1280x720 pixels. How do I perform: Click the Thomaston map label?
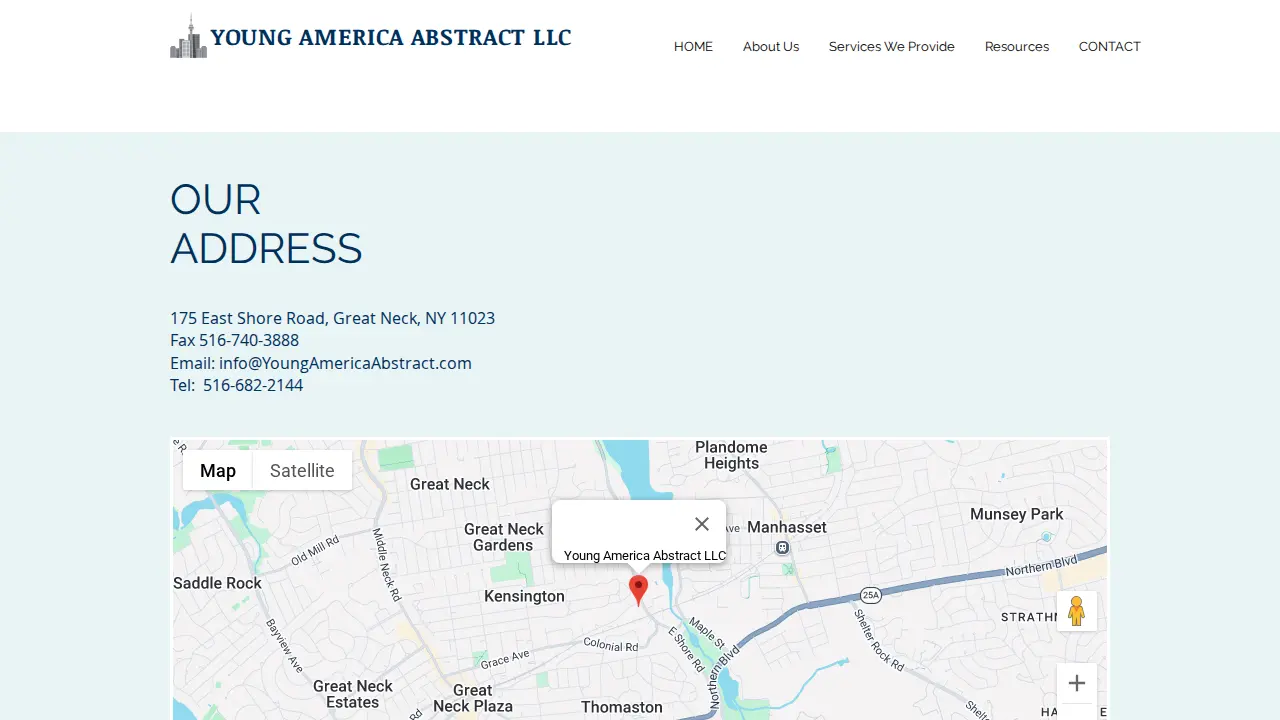tap(622, 707)
